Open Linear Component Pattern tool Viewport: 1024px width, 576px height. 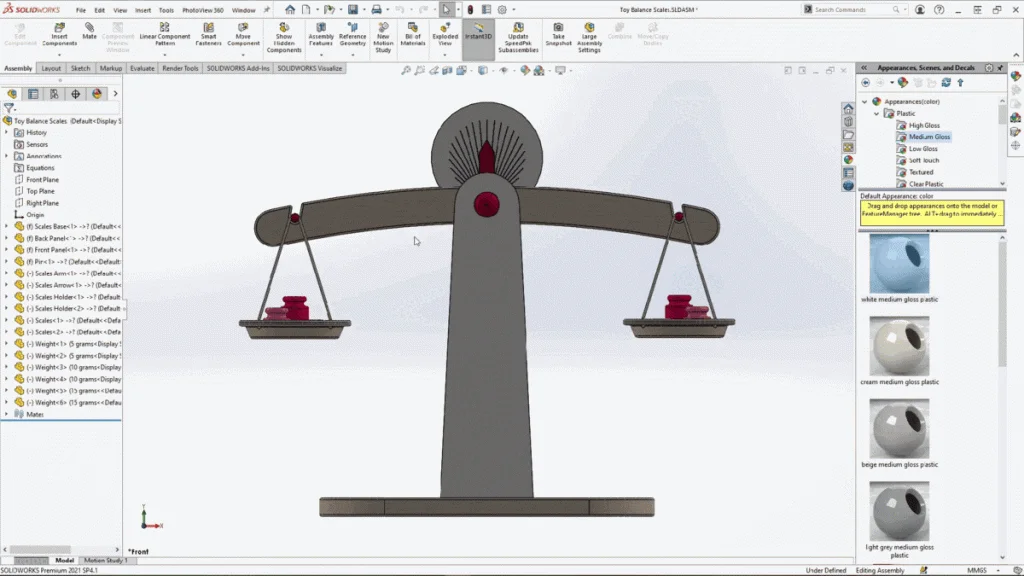point(165,34)
